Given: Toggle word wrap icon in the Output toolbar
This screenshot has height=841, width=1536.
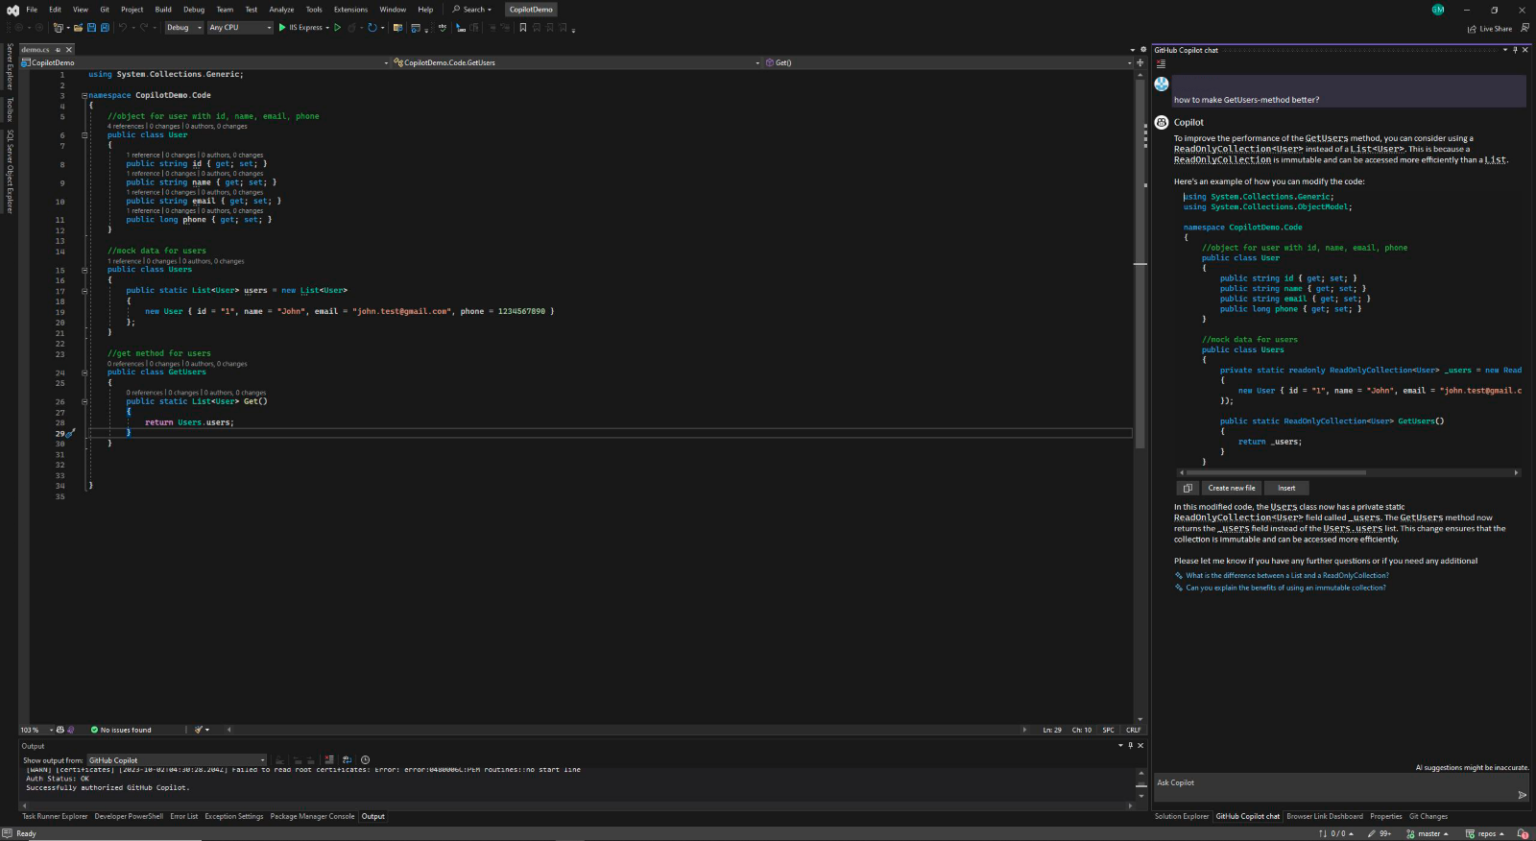Looking at the screenshot, I should coord(346,760).
